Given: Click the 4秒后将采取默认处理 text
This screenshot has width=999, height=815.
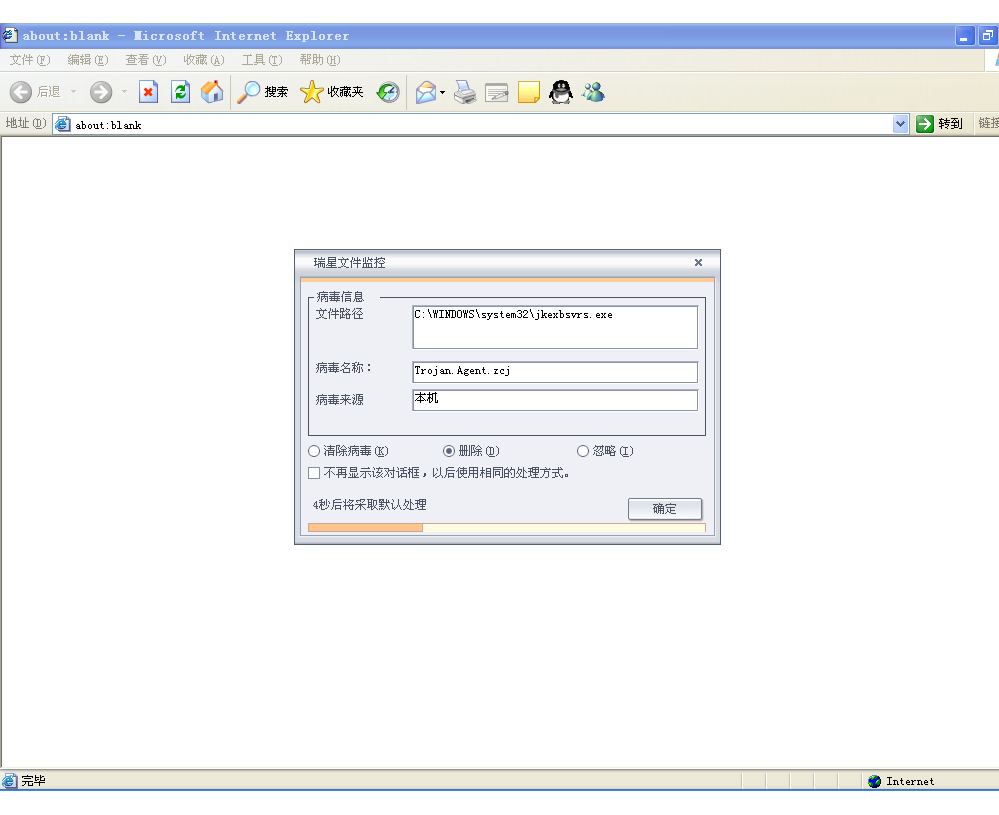Looking at the screenshot, I should tap(370, 505).
